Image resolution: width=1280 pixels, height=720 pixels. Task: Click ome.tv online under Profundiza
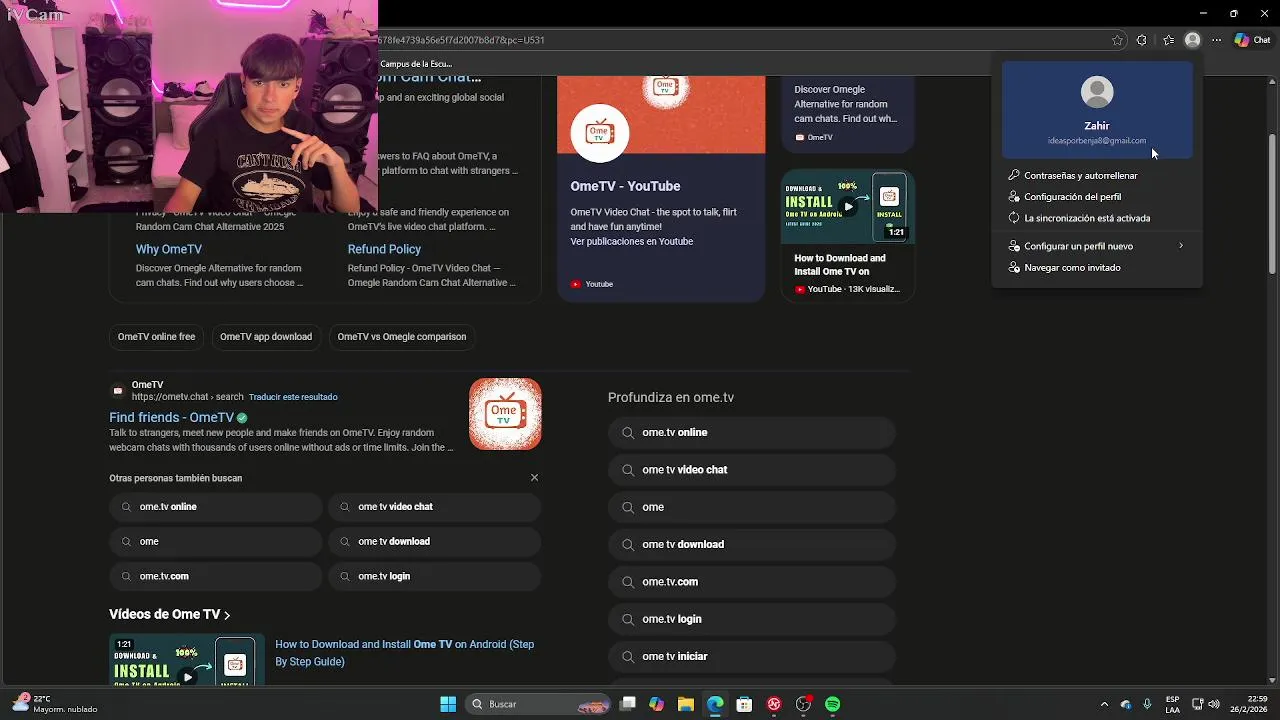click(x=752, y=433)
